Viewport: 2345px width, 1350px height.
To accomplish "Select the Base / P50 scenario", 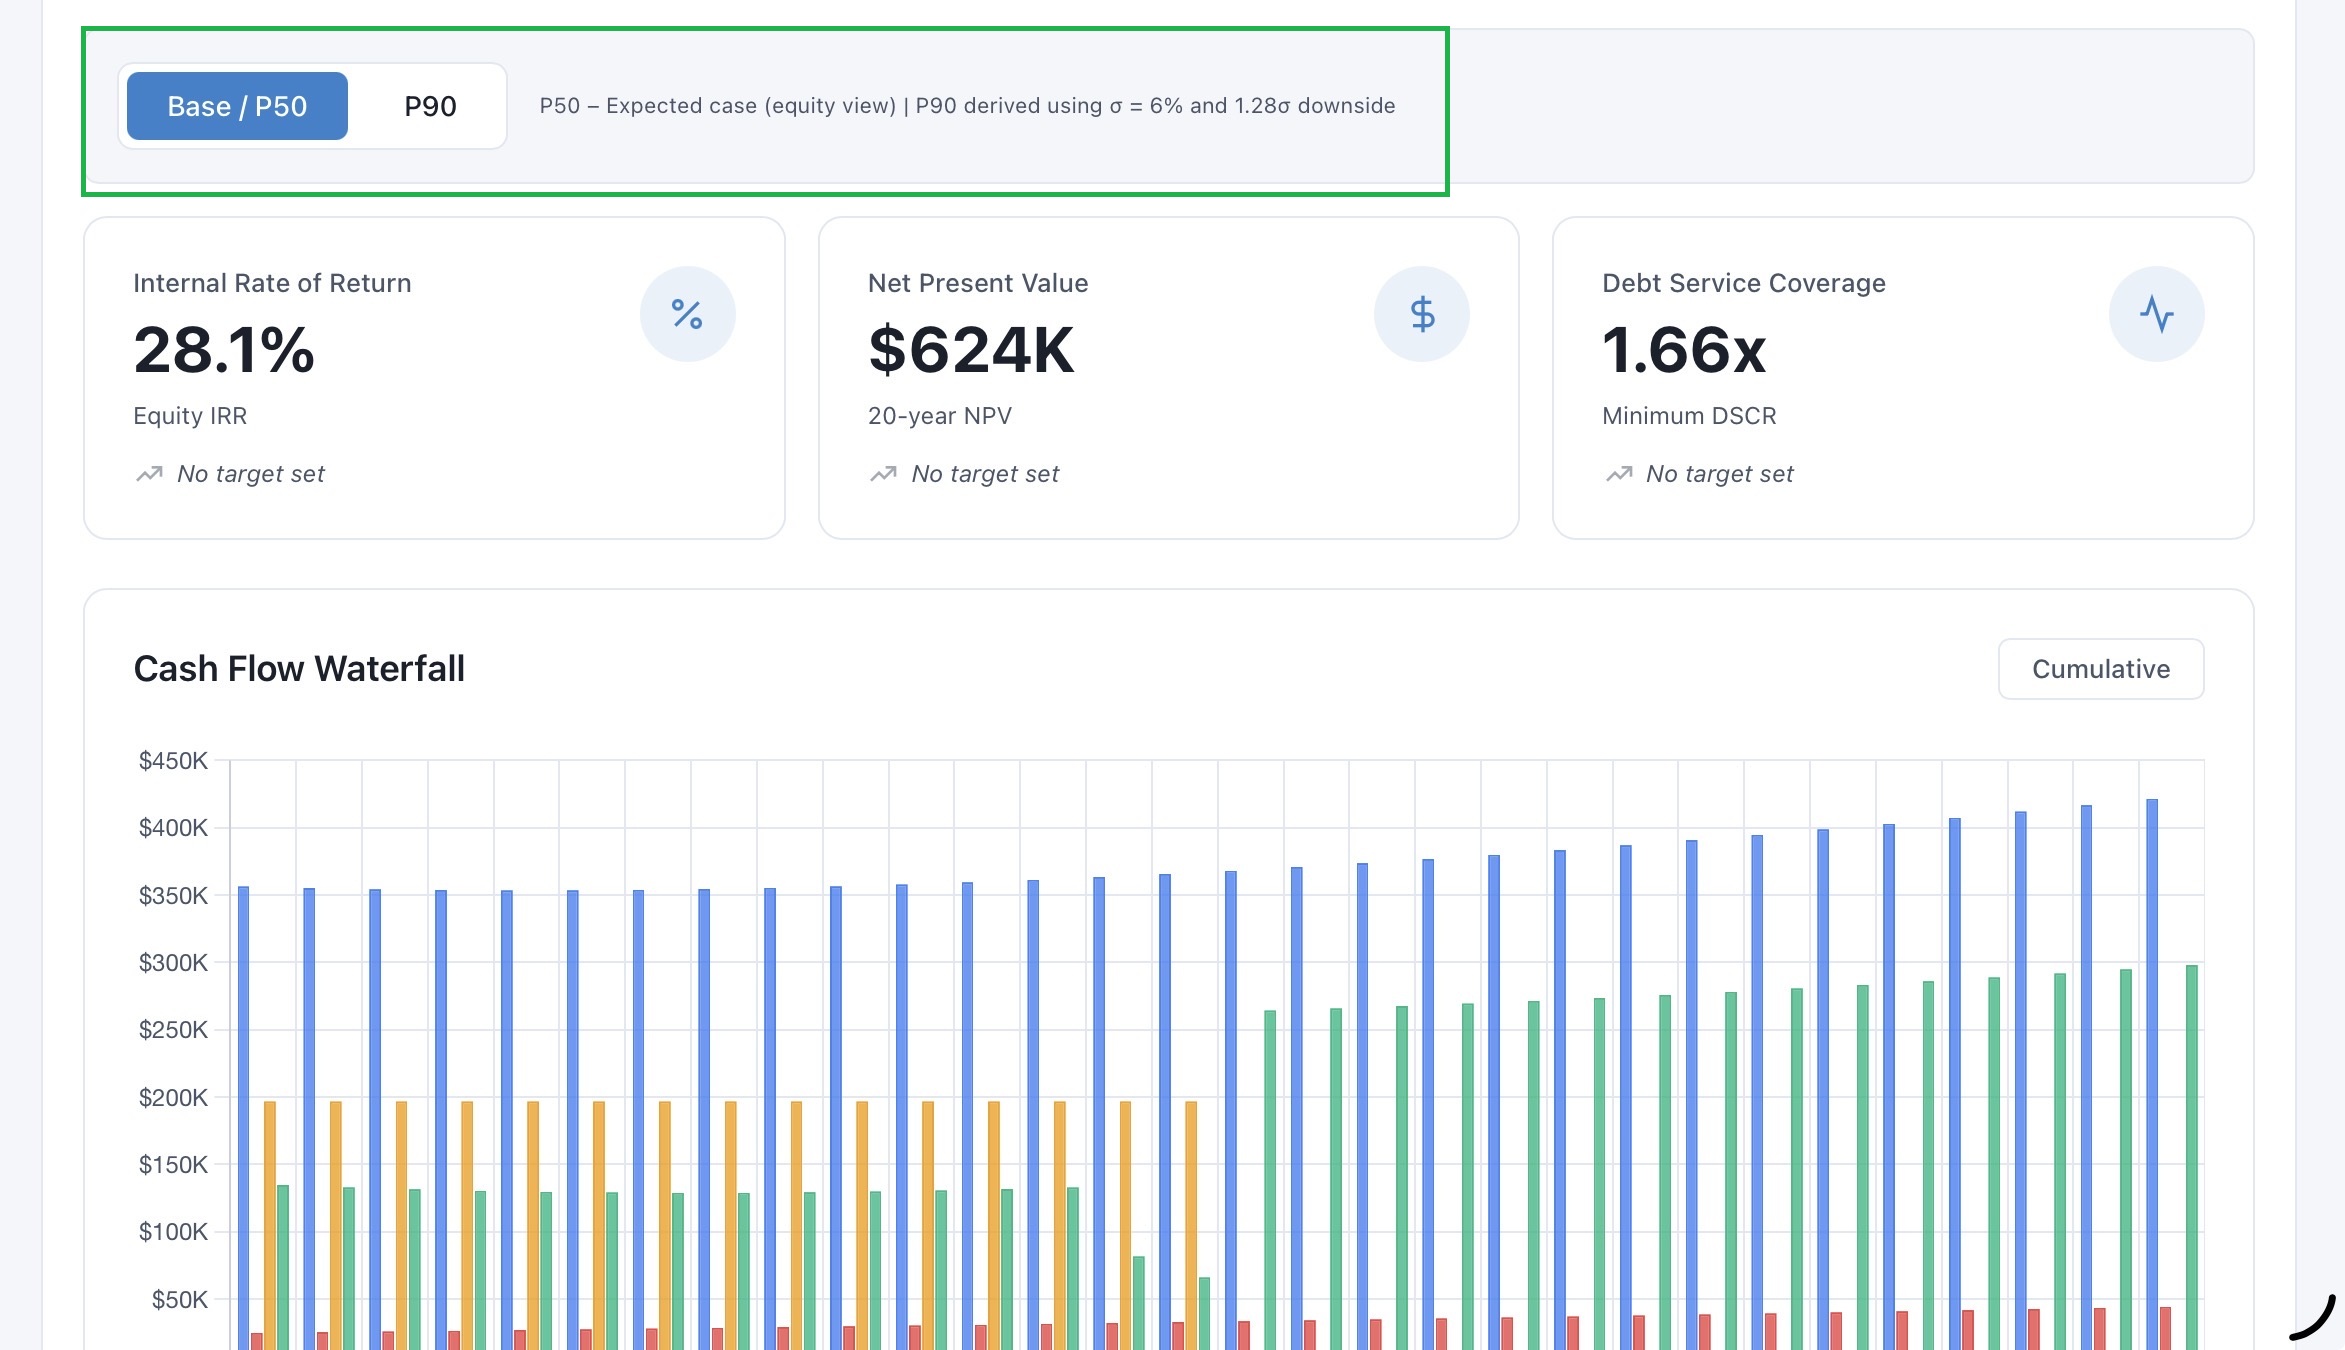I will (x=237, y=106).
